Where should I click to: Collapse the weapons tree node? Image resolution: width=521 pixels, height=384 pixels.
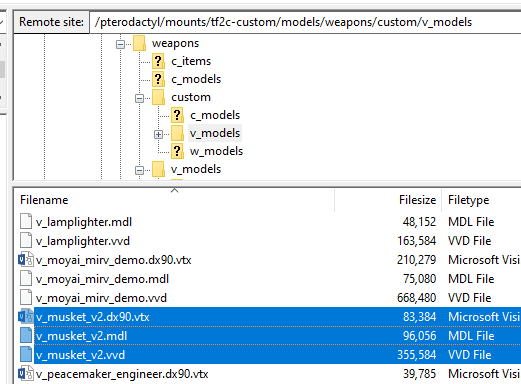(120, 44)
